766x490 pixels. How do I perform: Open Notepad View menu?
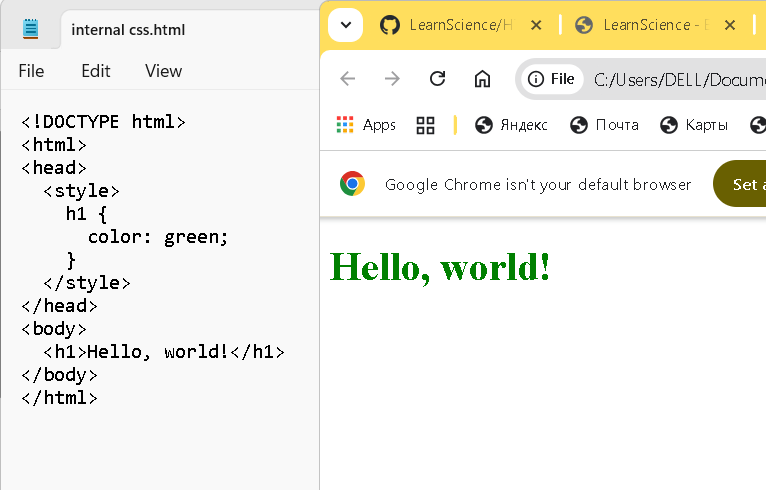tap(163, 71)
